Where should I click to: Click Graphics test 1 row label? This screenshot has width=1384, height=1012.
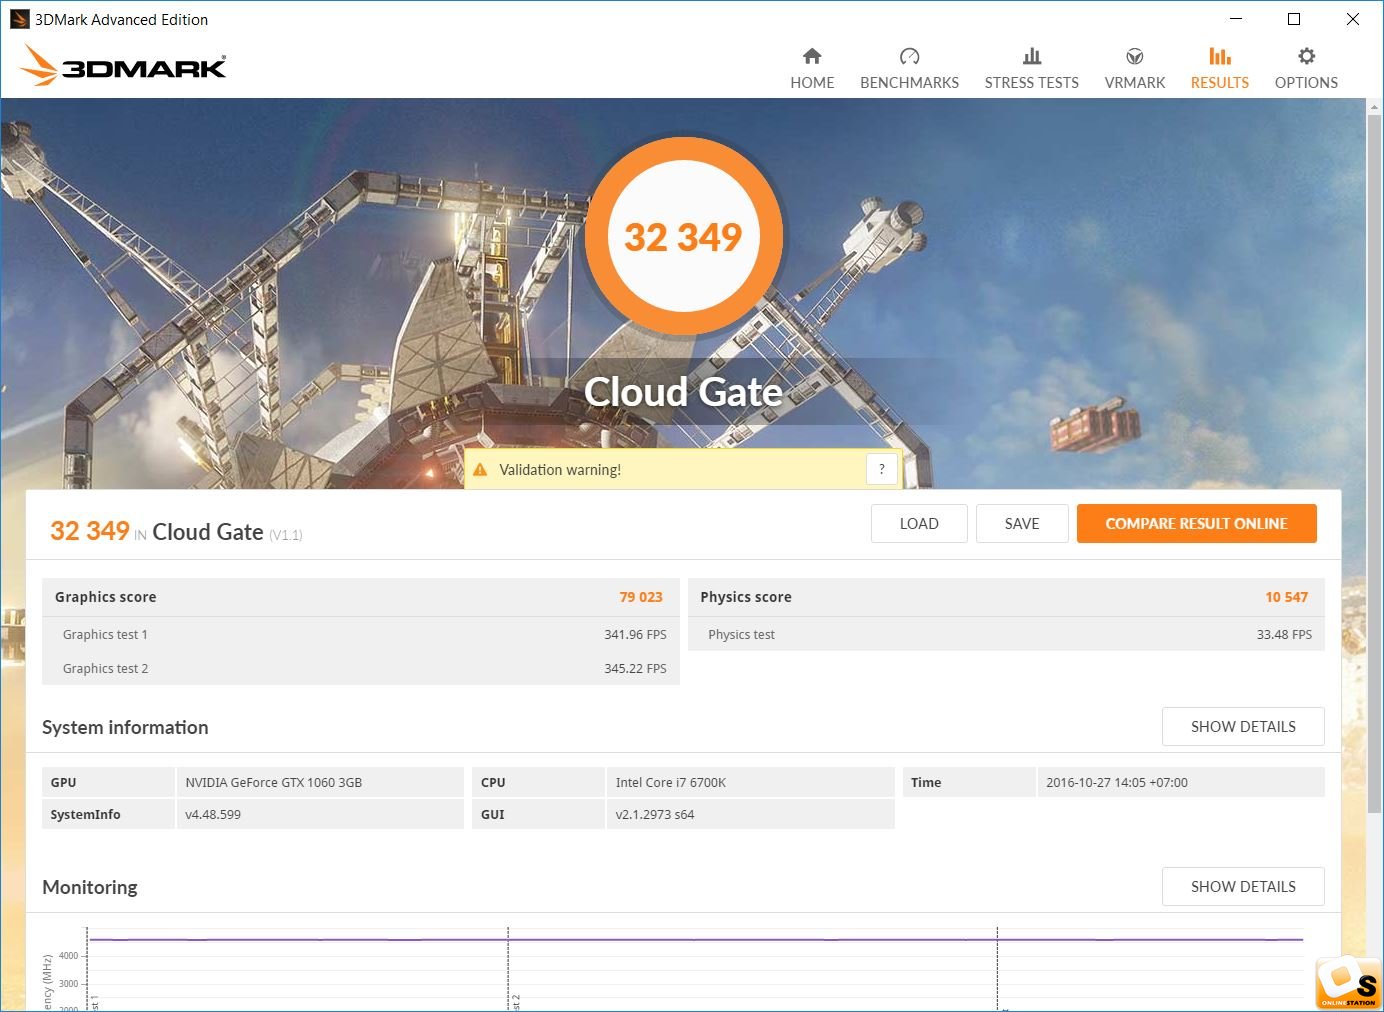[105, 635]
